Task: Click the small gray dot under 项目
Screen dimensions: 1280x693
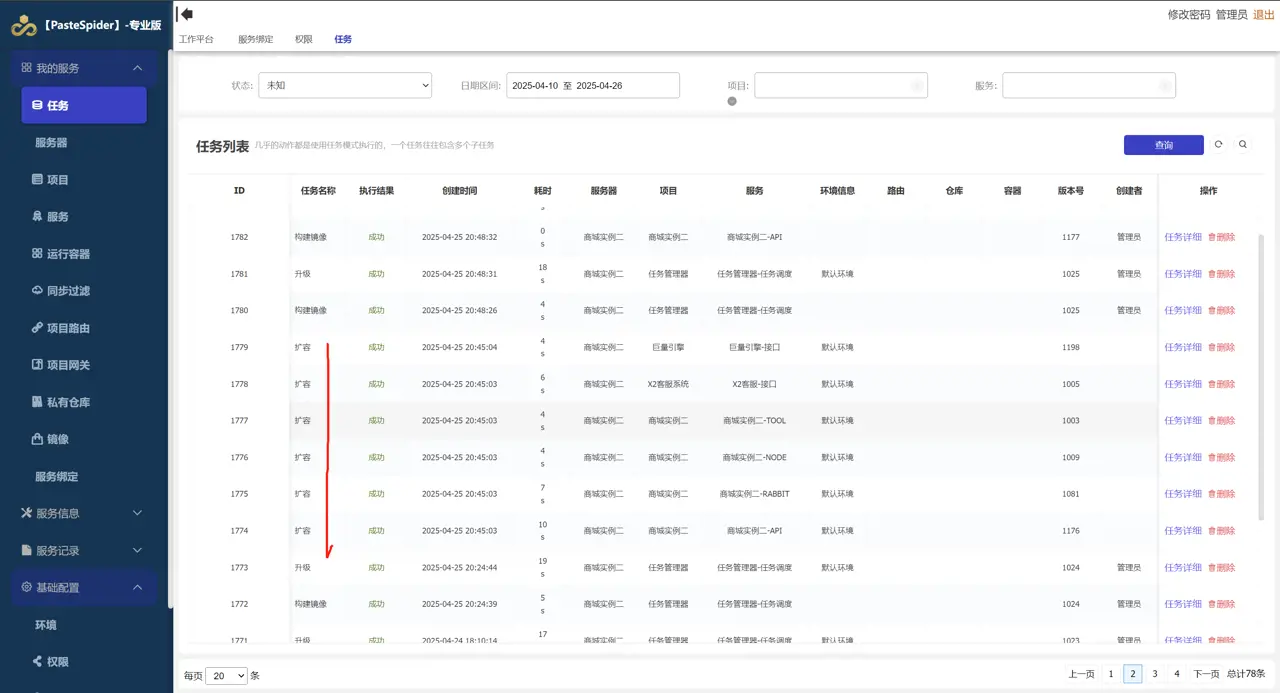Action: 732,101
